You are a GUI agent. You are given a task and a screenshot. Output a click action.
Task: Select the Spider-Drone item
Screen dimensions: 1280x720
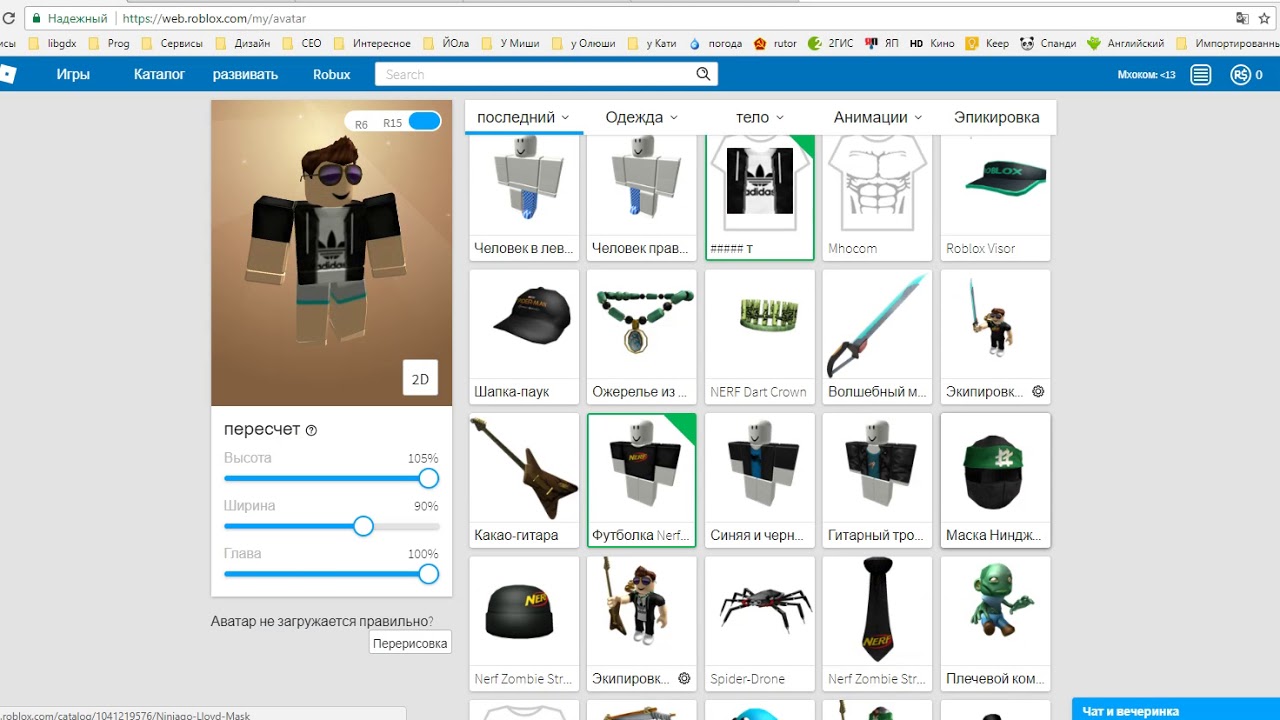(760, 624)
